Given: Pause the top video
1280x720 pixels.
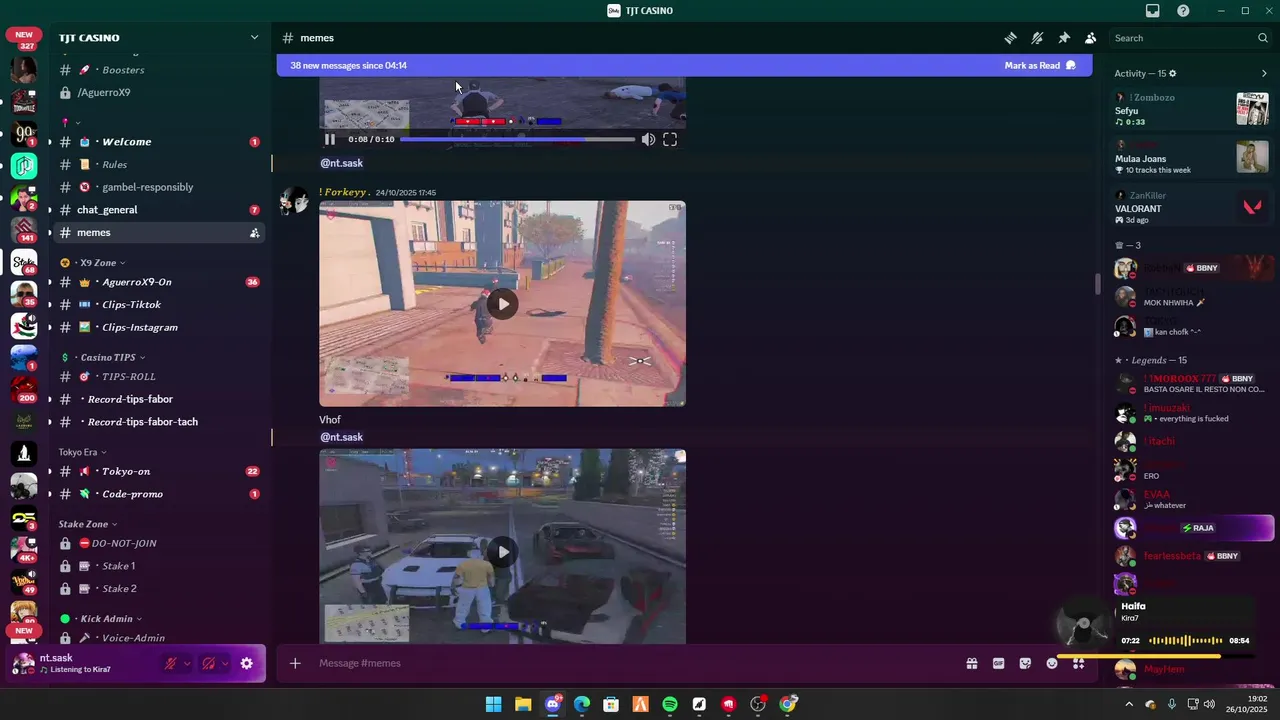Looking at the screenshot, I should [330, 140].
